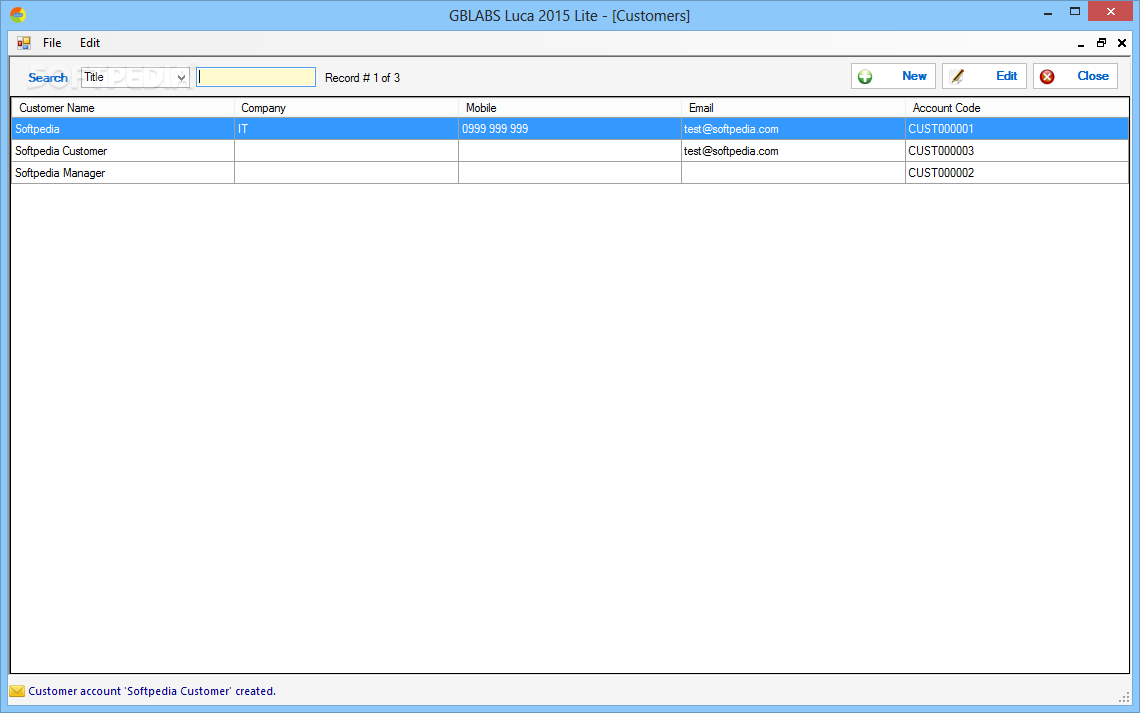This screenshot has height=713, width=1140.
Task: Click the IT company cell
Action: 346,129
